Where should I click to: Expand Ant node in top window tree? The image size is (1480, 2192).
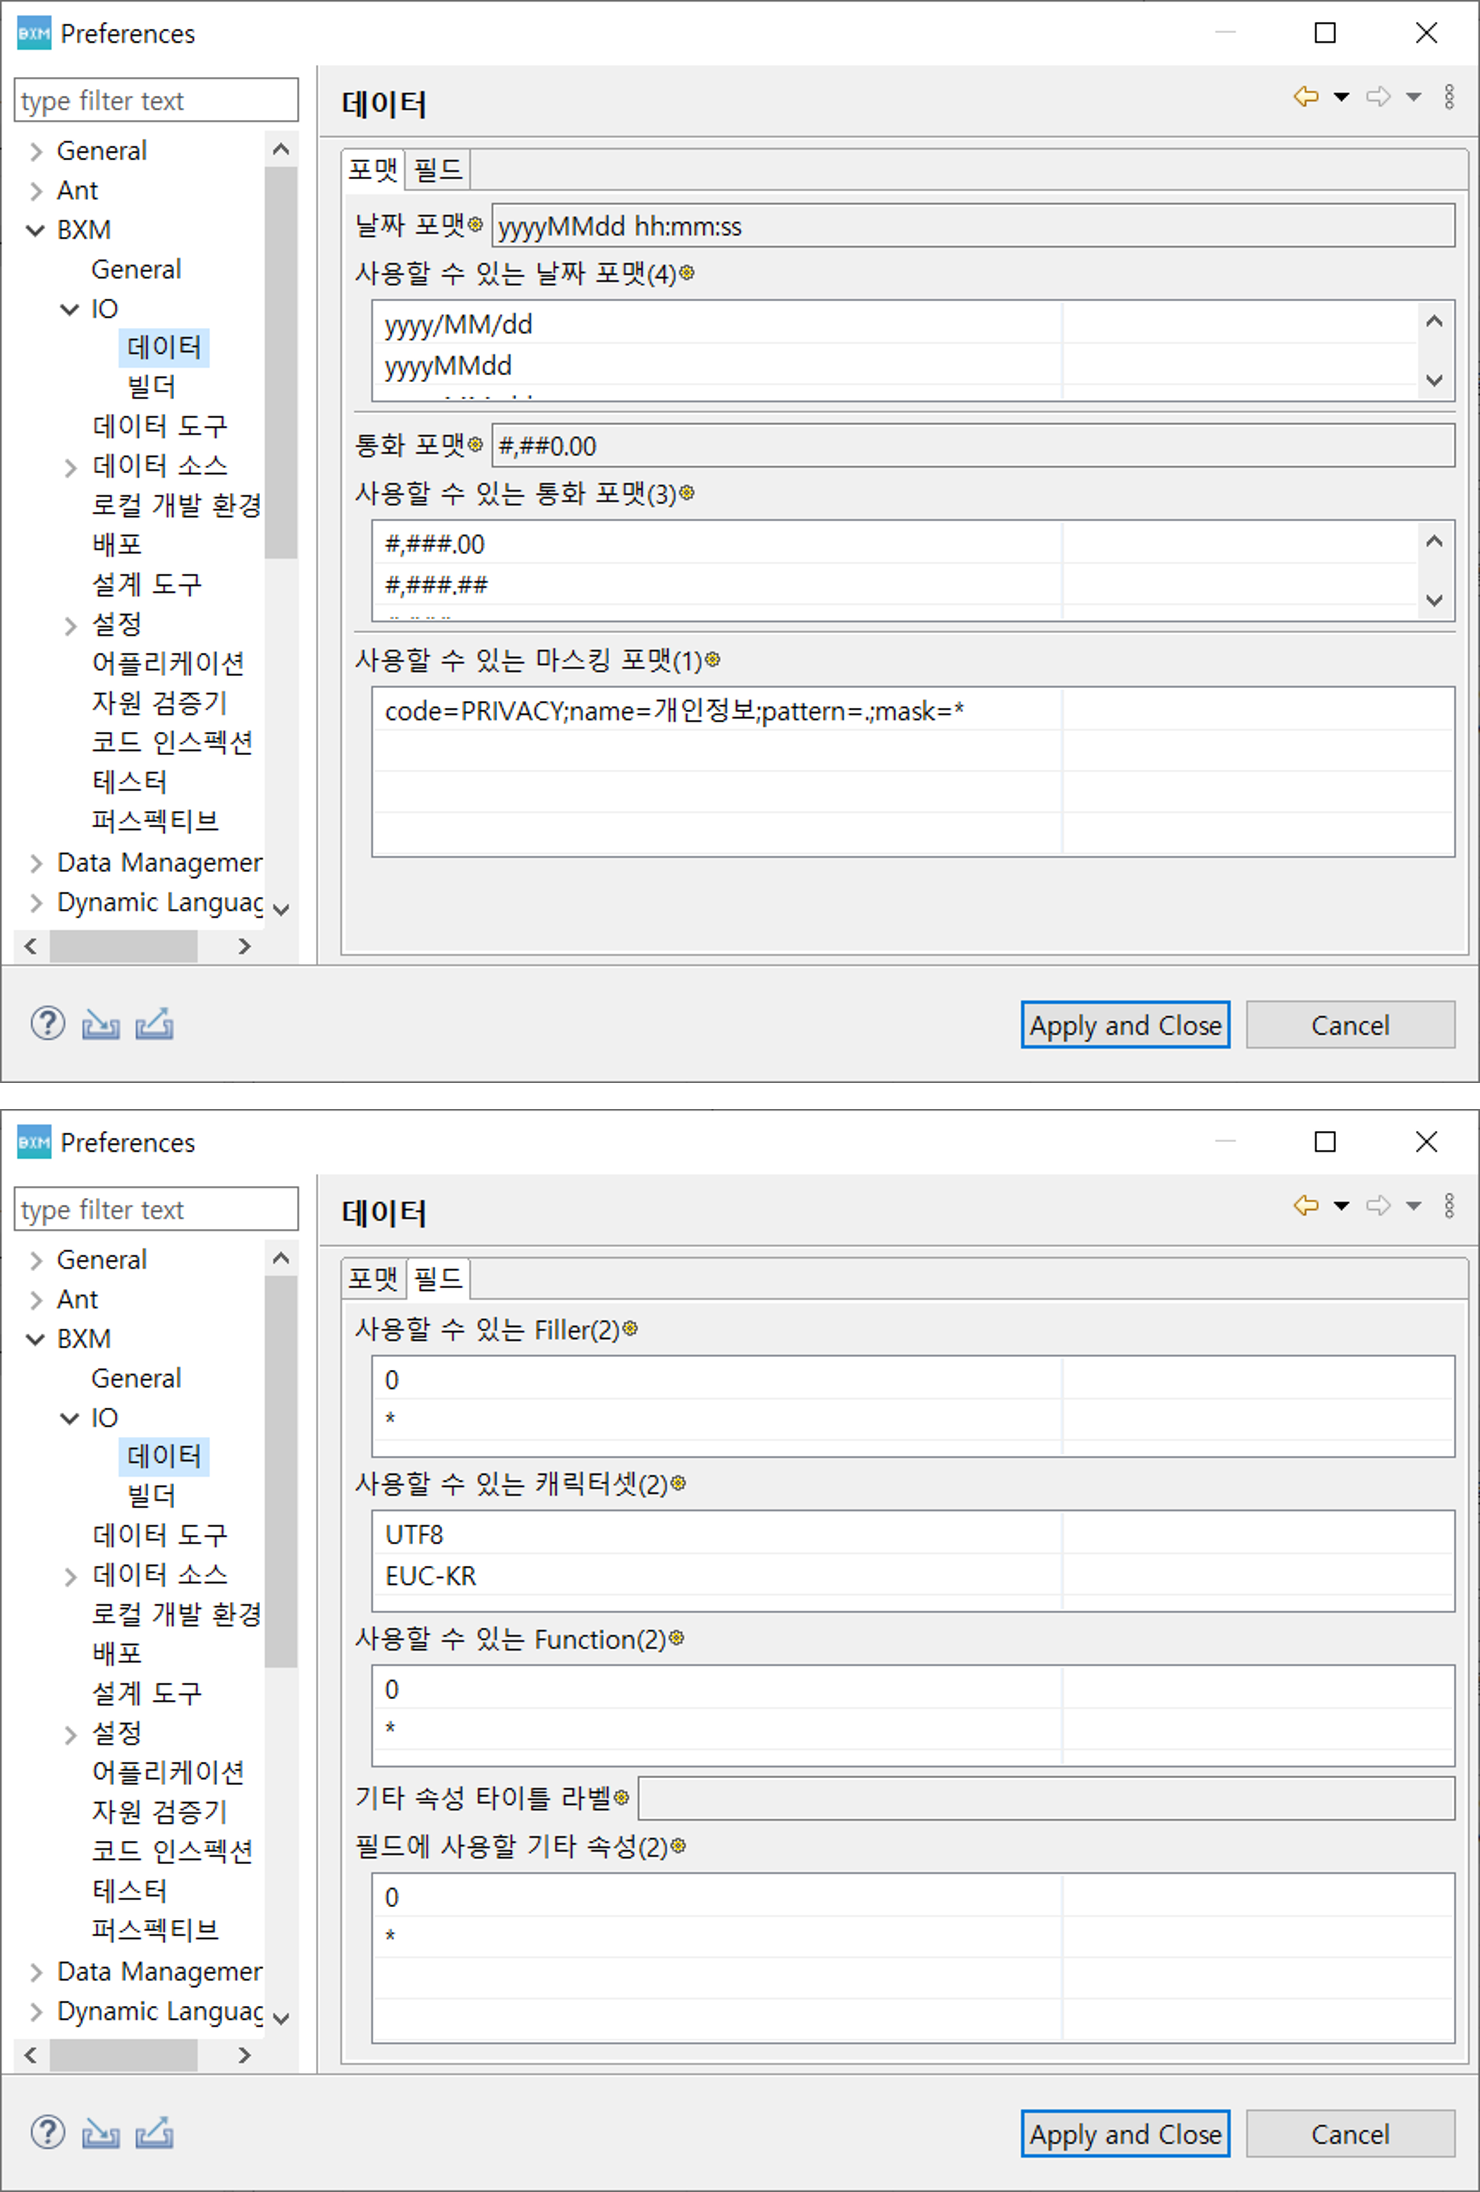[36, 191]
